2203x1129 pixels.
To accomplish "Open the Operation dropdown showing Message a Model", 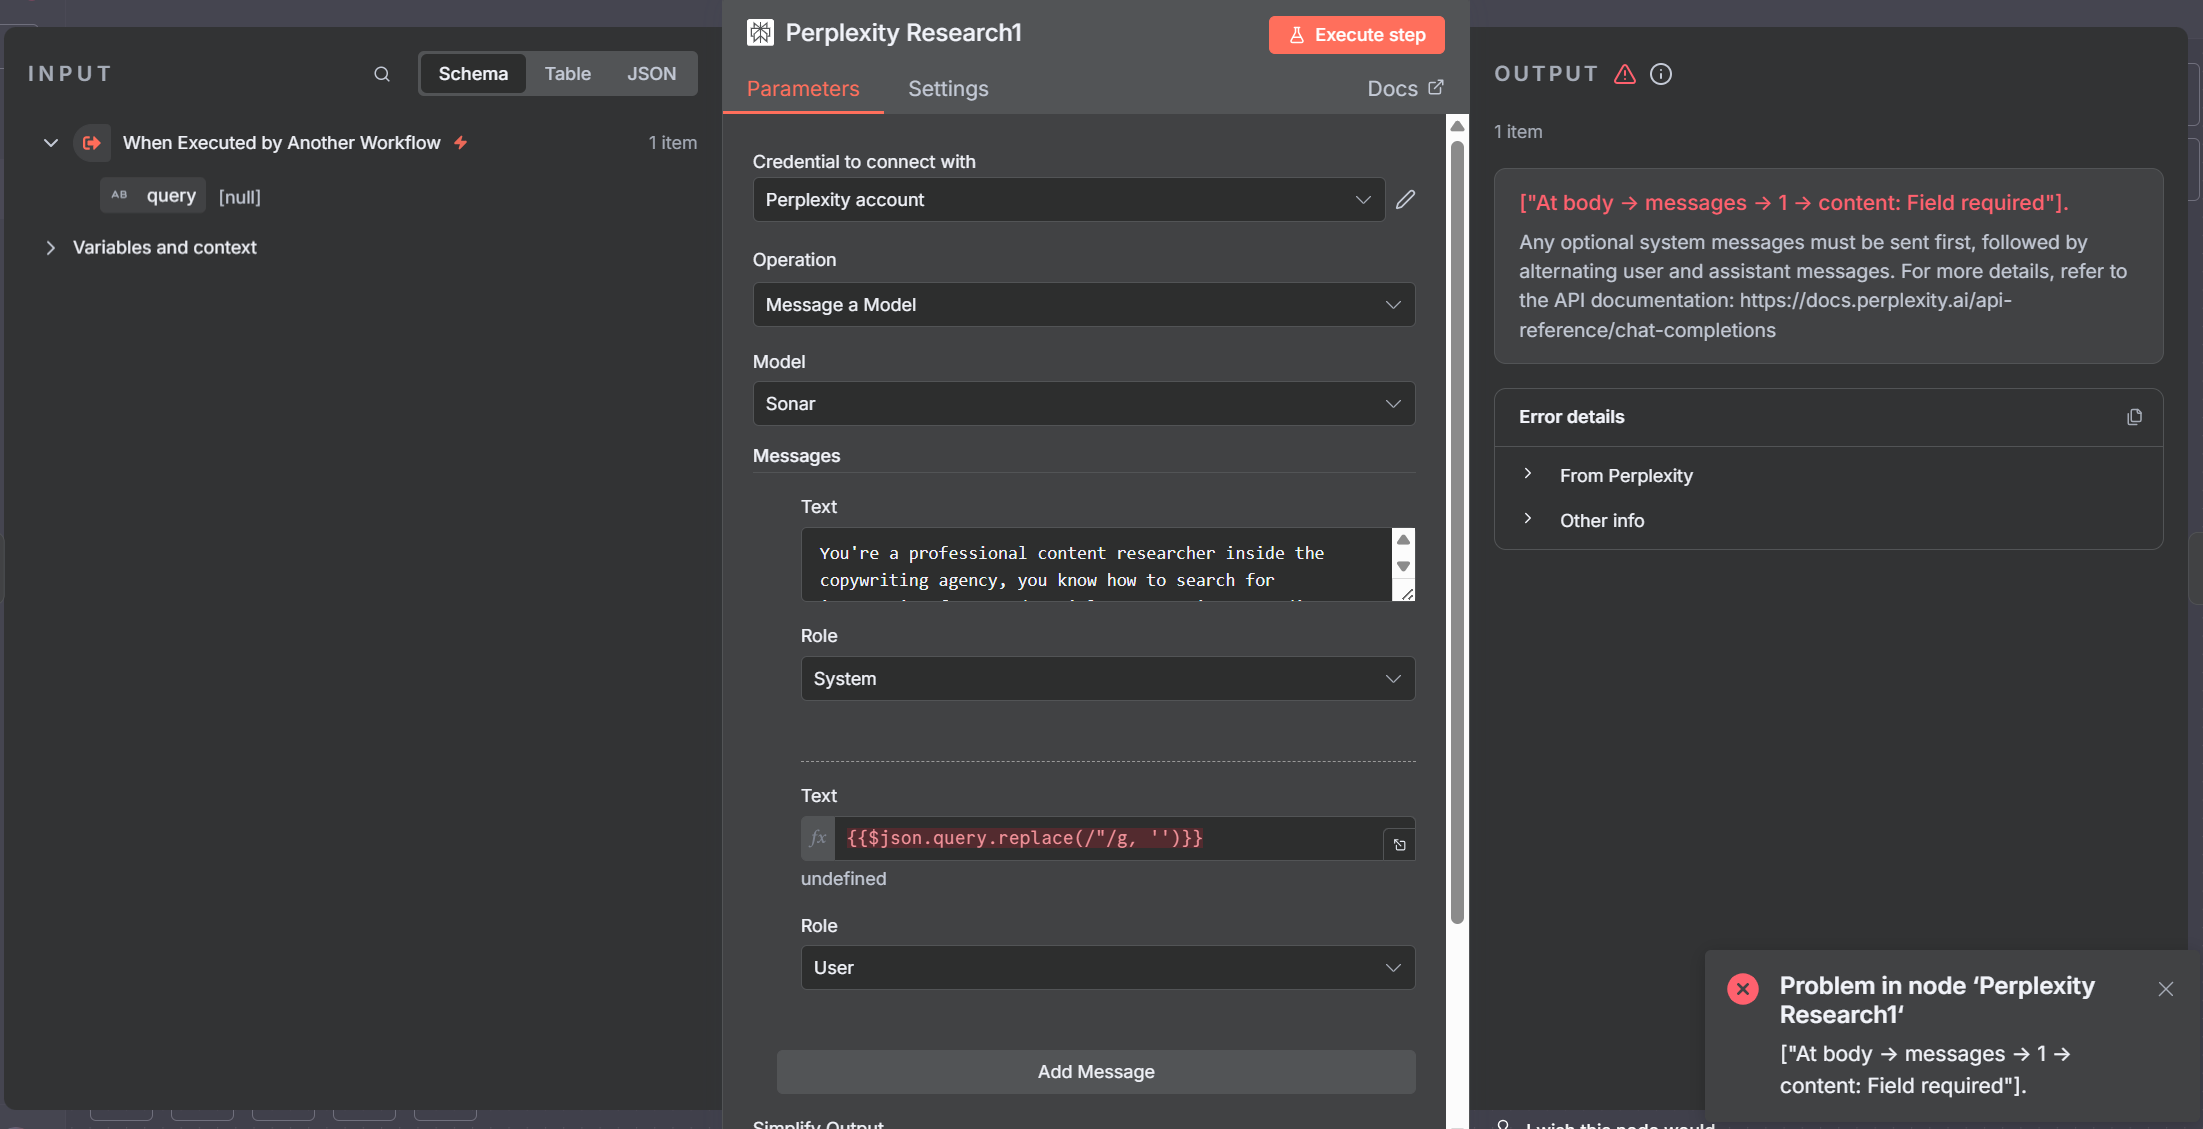I will pyautogui.click(x=1083, y=305).
